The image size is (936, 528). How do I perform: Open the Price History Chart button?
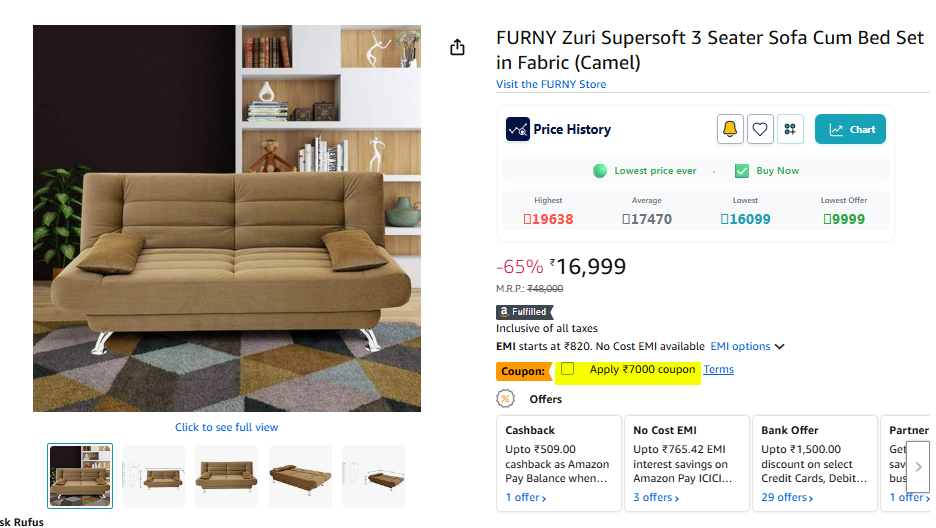pos(850,129)
